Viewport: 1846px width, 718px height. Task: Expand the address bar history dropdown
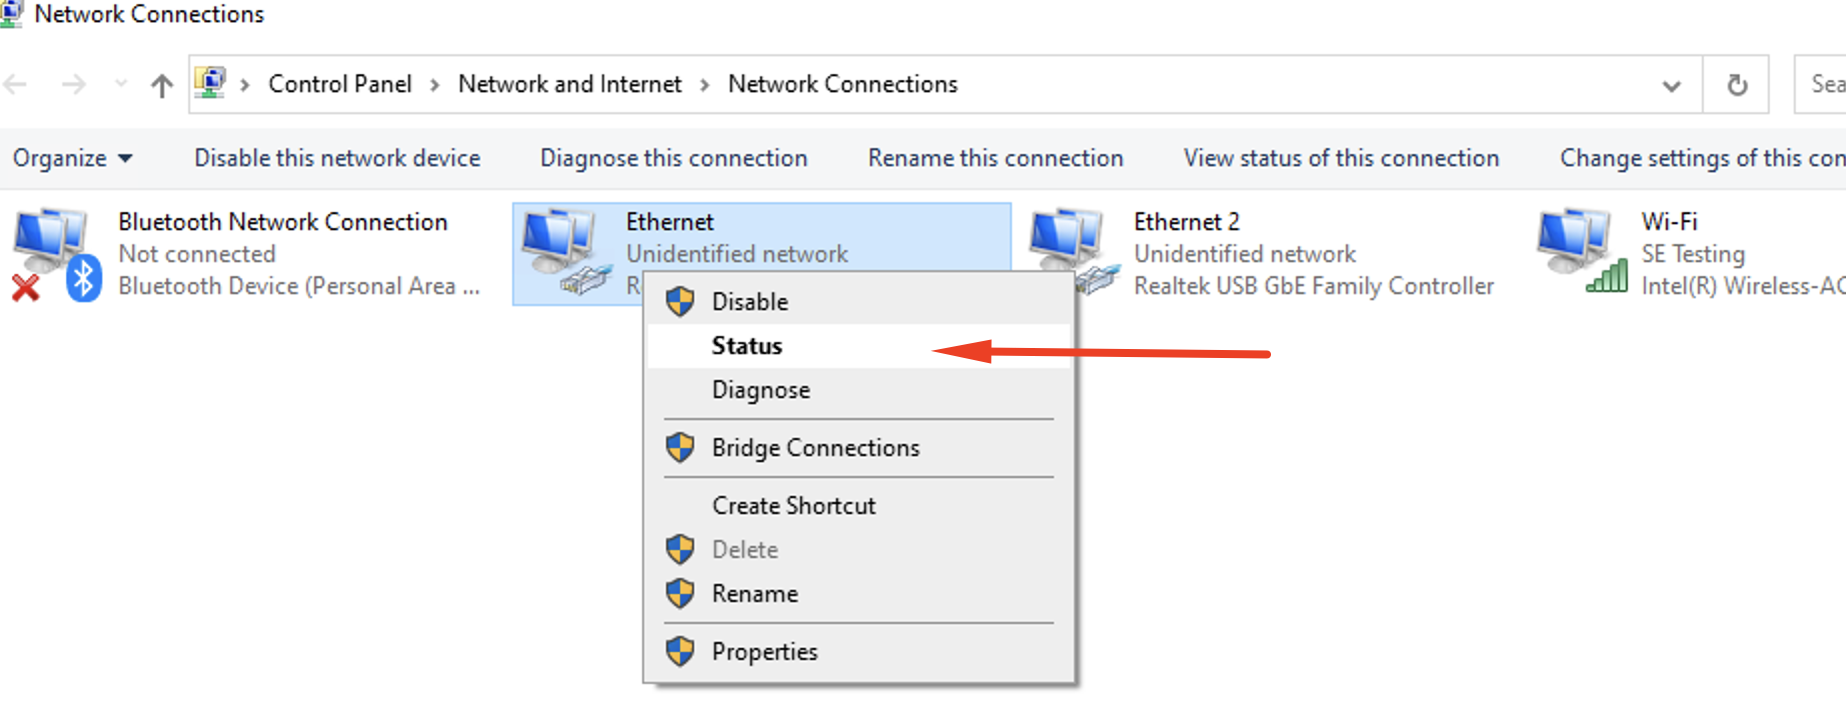(1671, 86)
